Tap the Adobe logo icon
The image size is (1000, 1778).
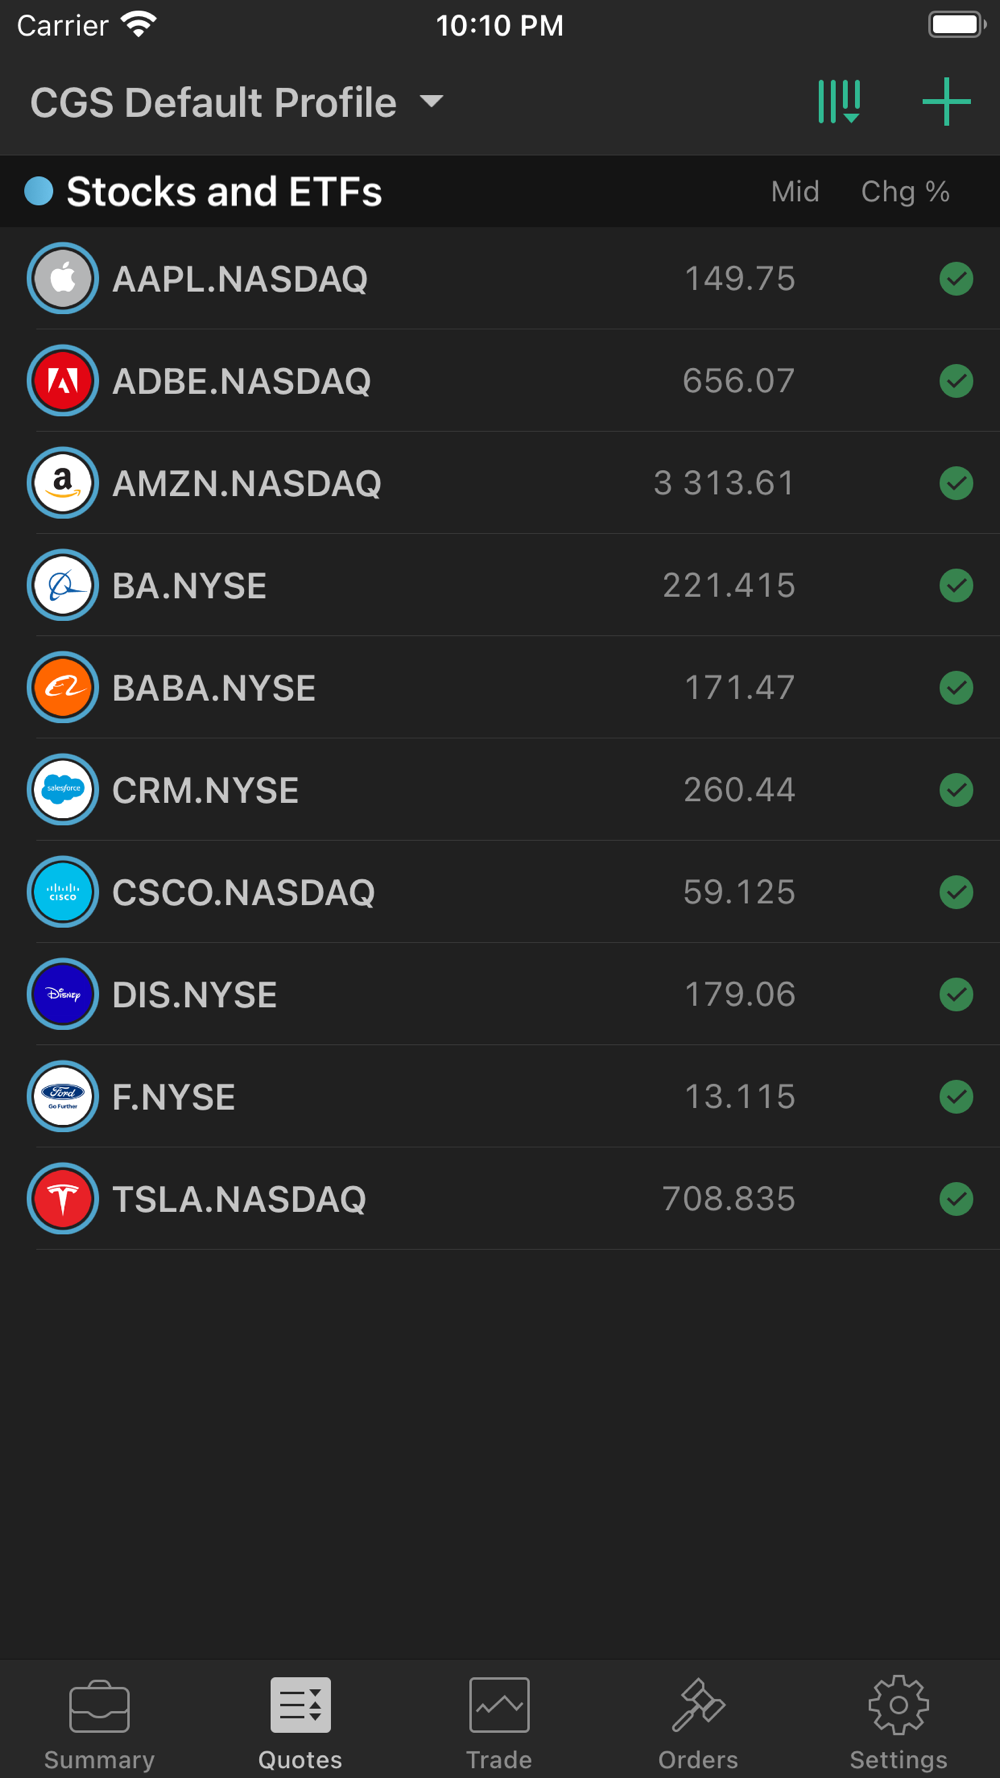point(63,380)
